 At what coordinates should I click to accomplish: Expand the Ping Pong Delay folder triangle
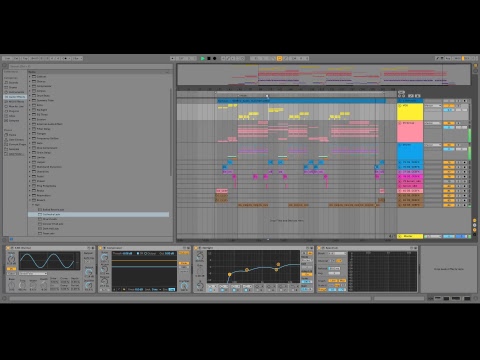[30, 186]
